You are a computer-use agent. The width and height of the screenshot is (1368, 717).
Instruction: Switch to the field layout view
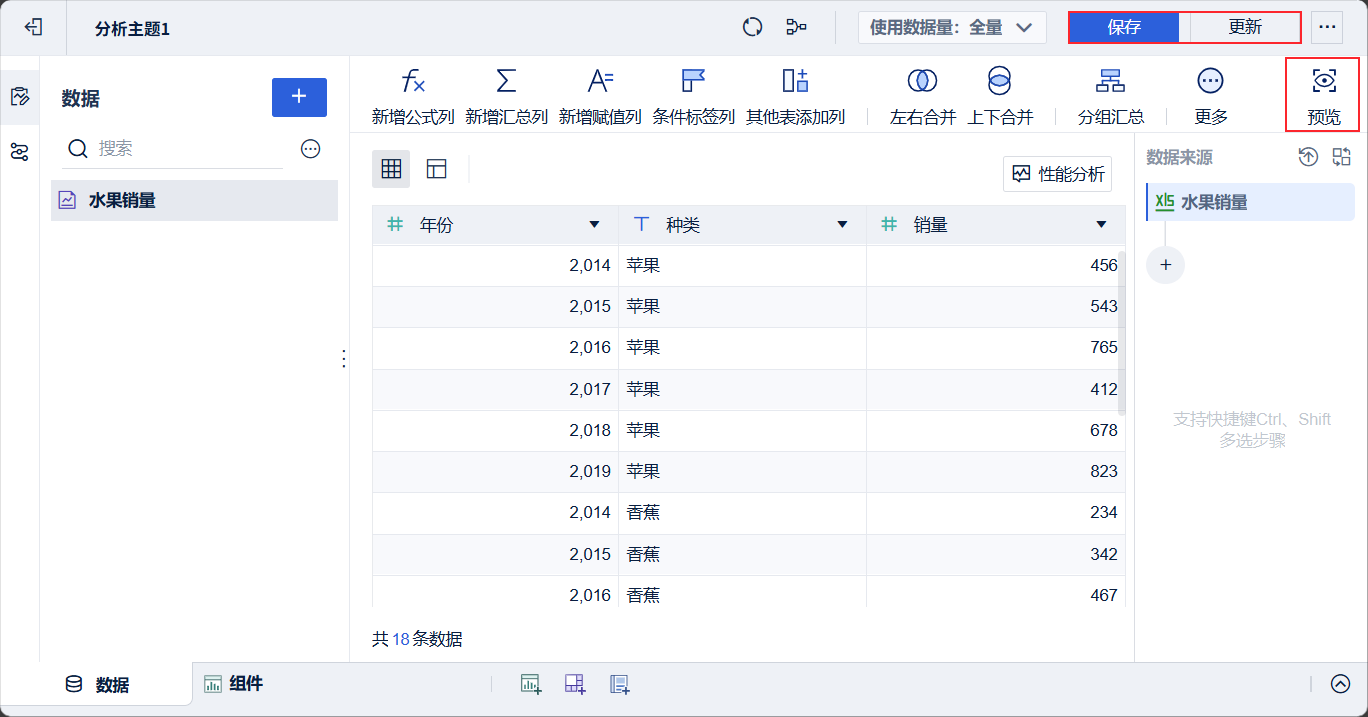[x=436, y=169]
